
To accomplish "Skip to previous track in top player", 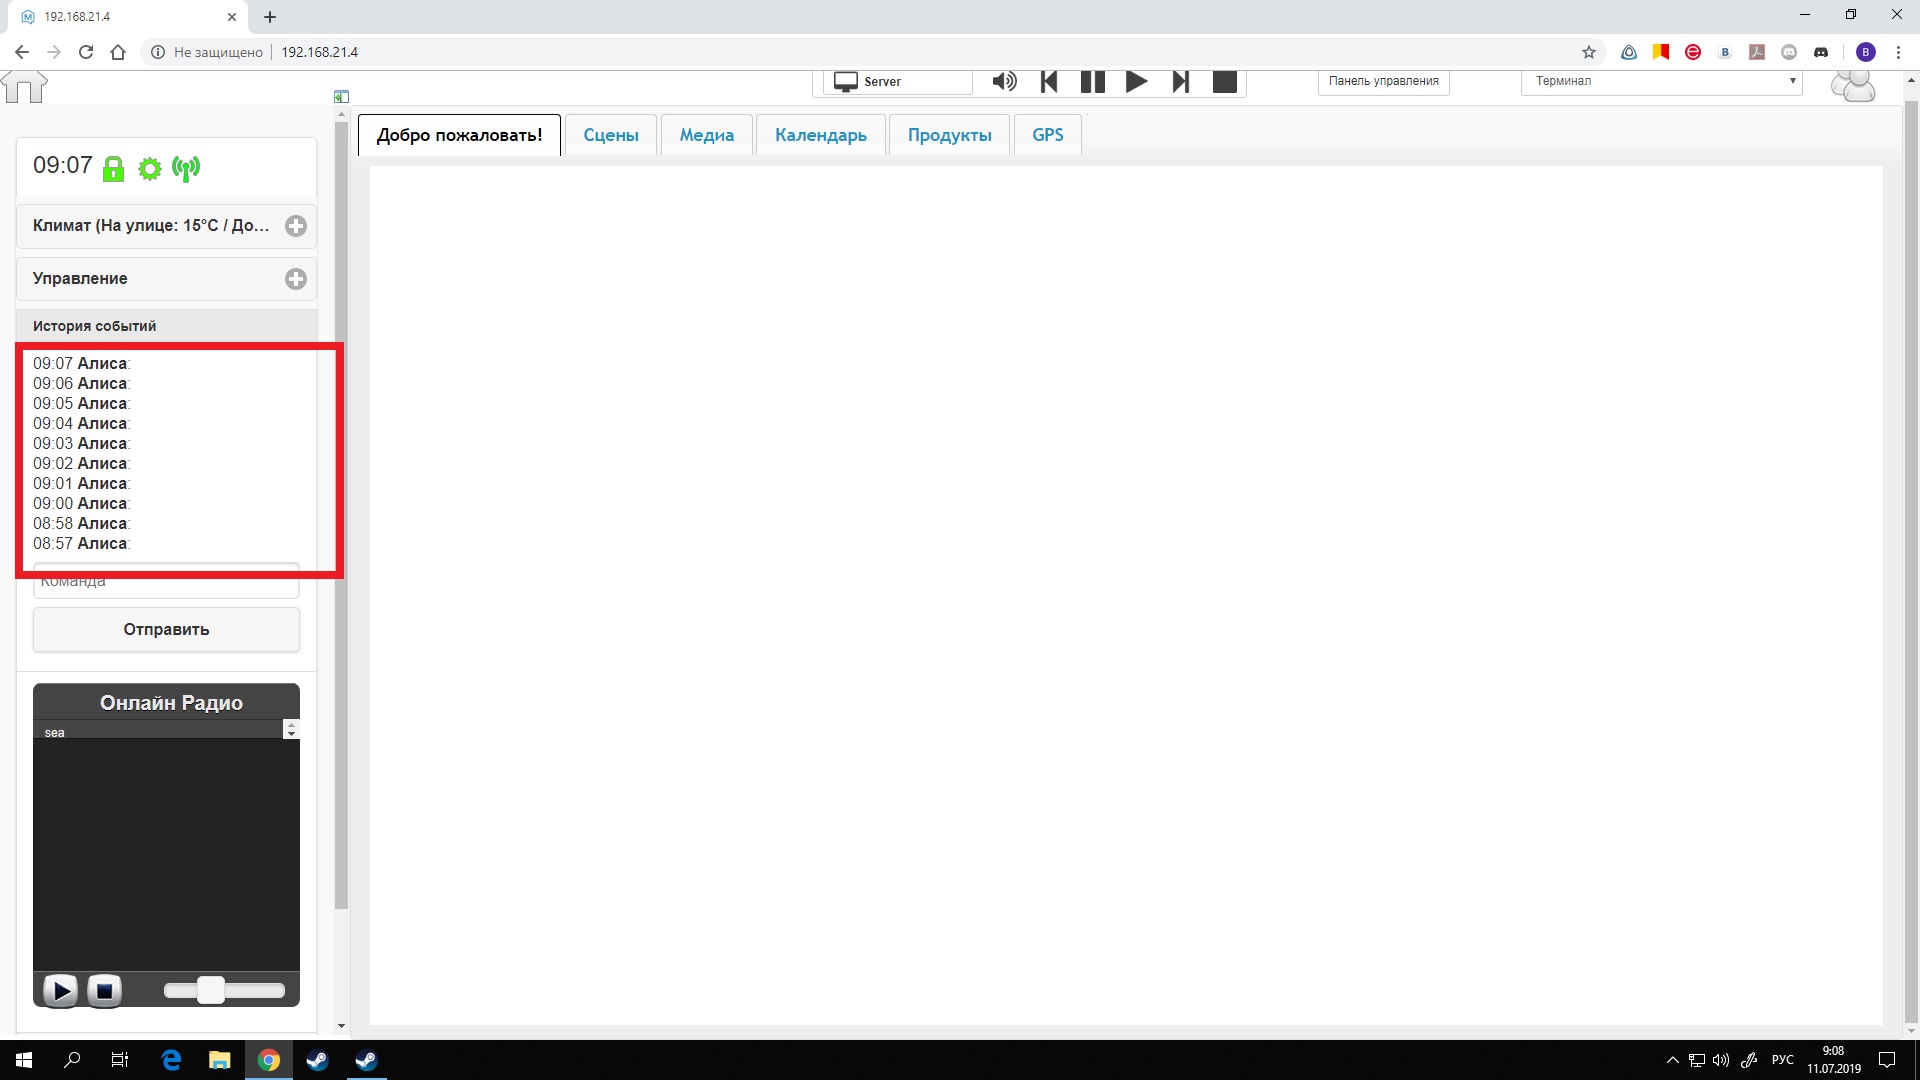I will point(1049,82).
